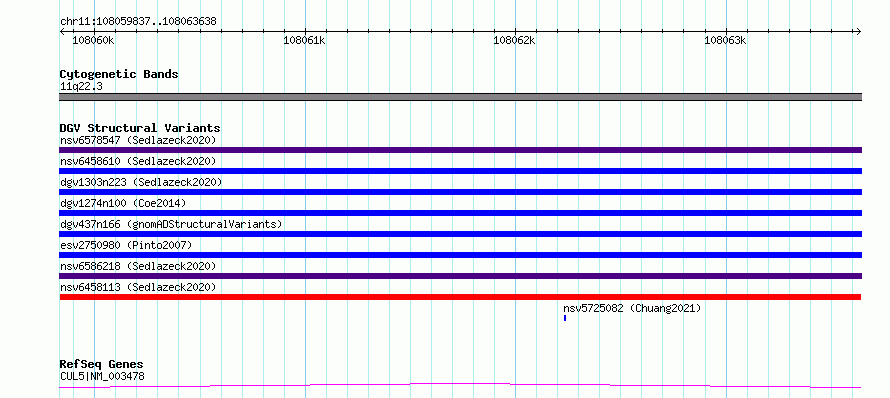Select the blue bar under dgv1274n100
Screen dimensions: 890x398
[x=460, y=213]
